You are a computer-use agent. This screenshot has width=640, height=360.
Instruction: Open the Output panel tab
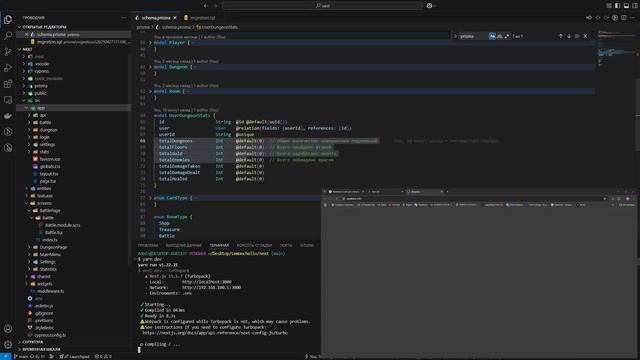point(184,246)
